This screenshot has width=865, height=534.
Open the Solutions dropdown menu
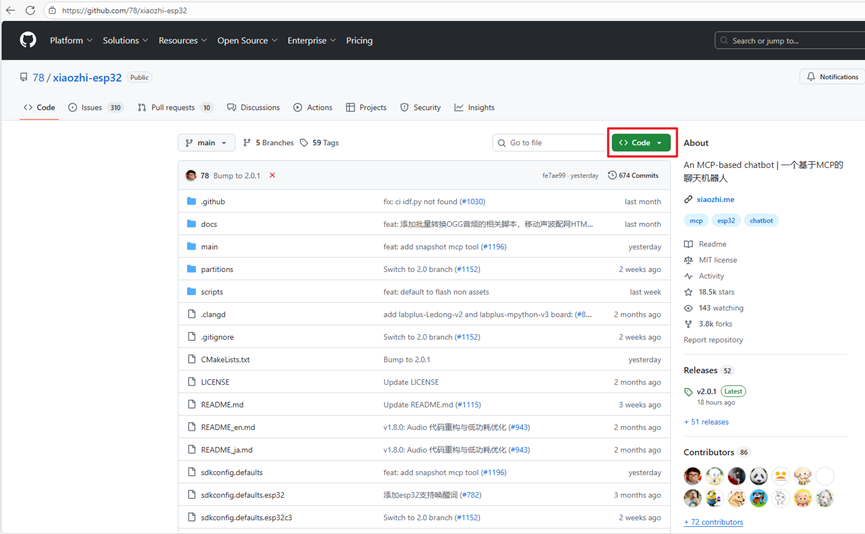point(125,40)
